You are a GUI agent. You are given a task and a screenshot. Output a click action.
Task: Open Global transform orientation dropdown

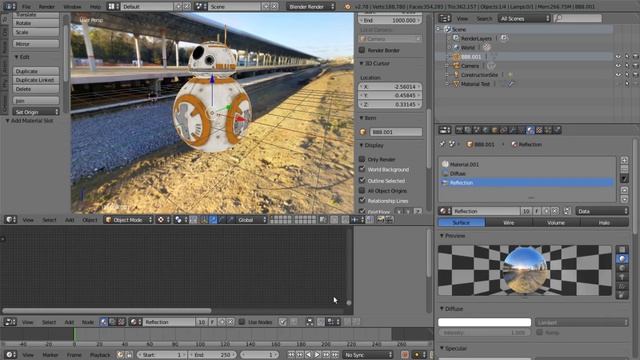click(251, 220)
